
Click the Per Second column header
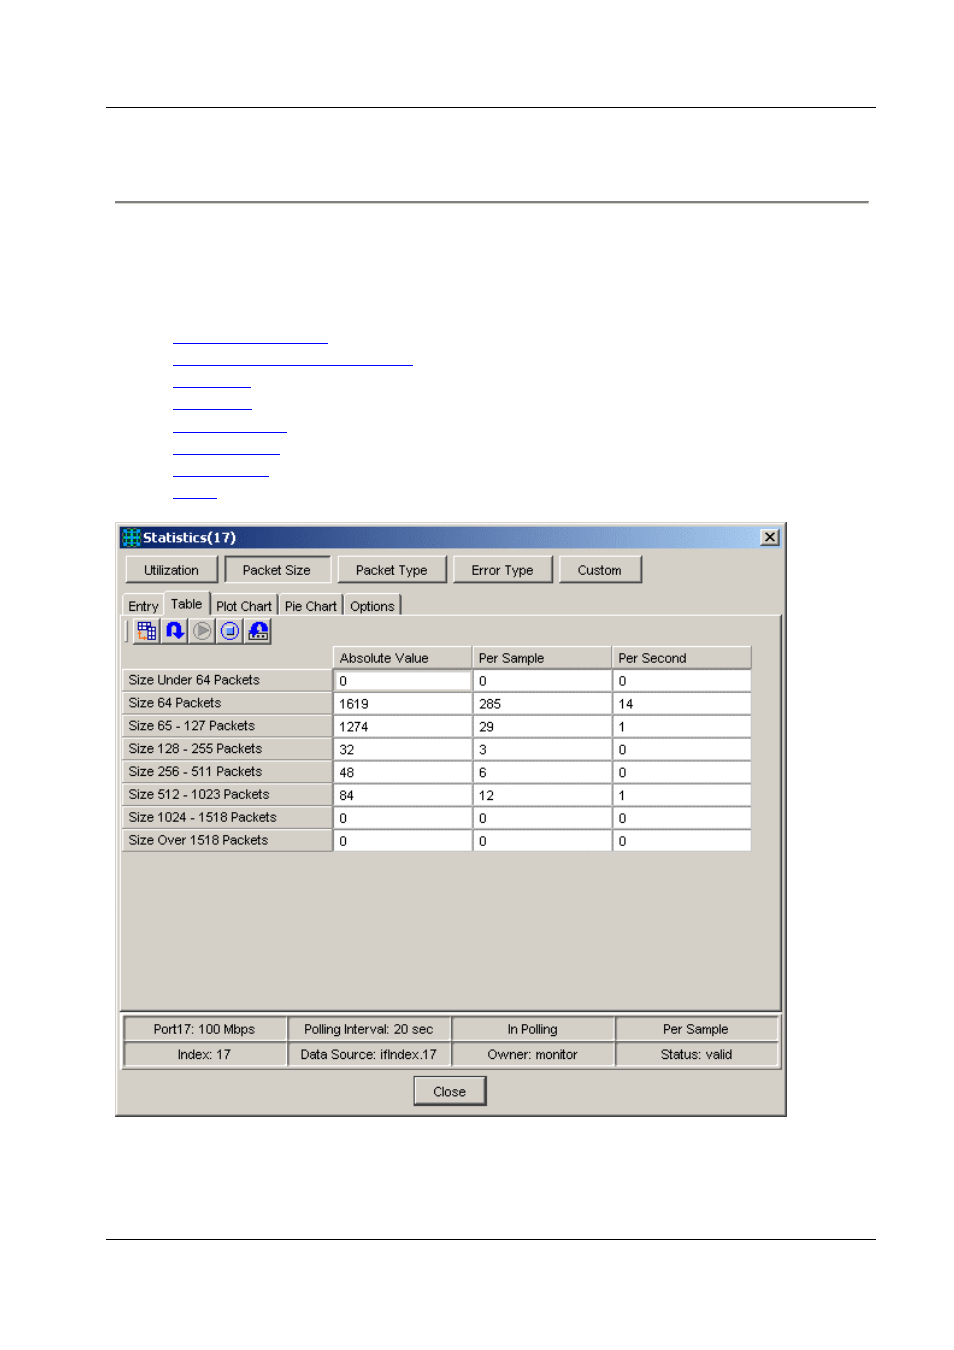click(682, 658)
